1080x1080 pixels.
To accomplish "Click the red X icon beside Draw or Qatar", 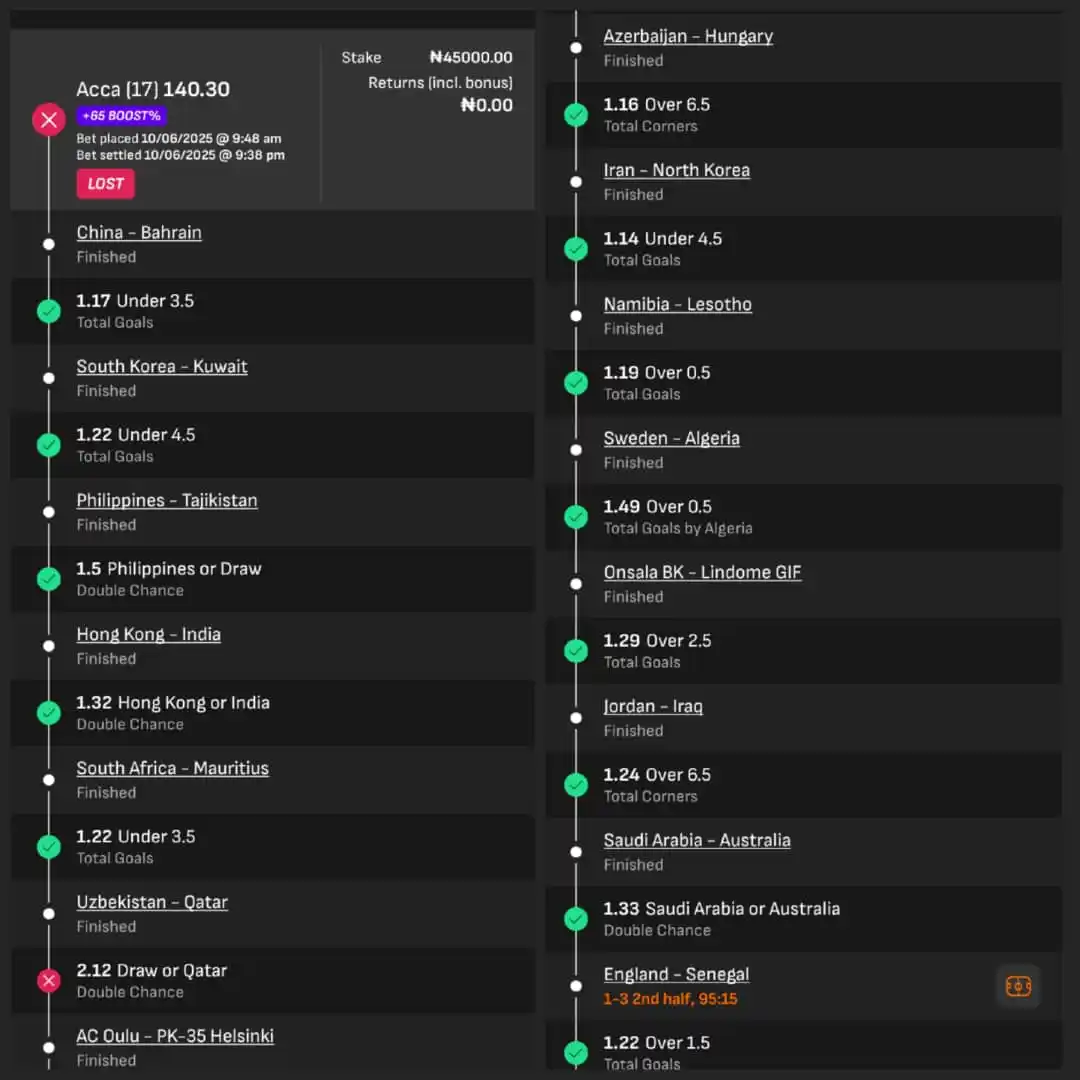I will 48,981.
